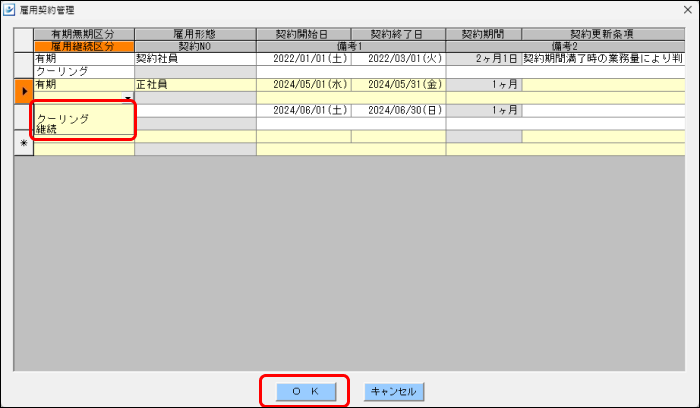Click start date 2024/05/01(水)

pyautogui.click(x=304, y=84)
